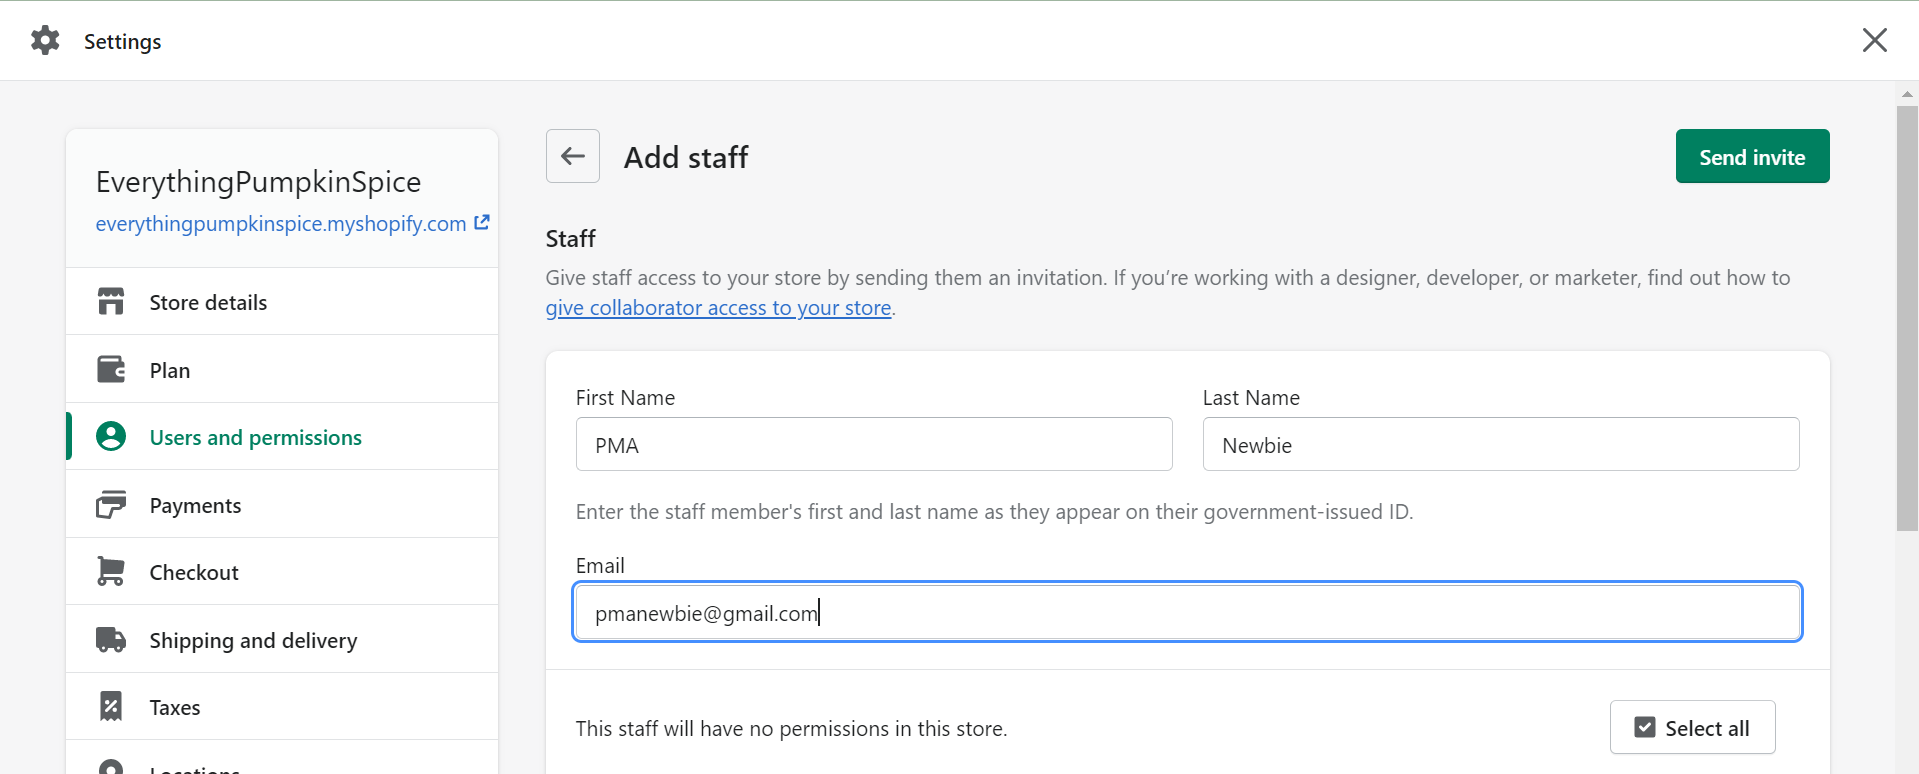
Task: Click the Users and permissions person icon
Action: 111,437
